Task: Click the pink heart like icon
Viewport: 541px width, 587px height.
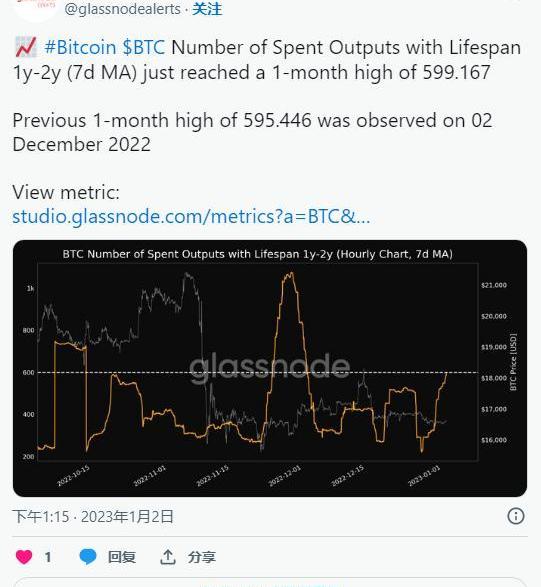Action: point(24,557)
